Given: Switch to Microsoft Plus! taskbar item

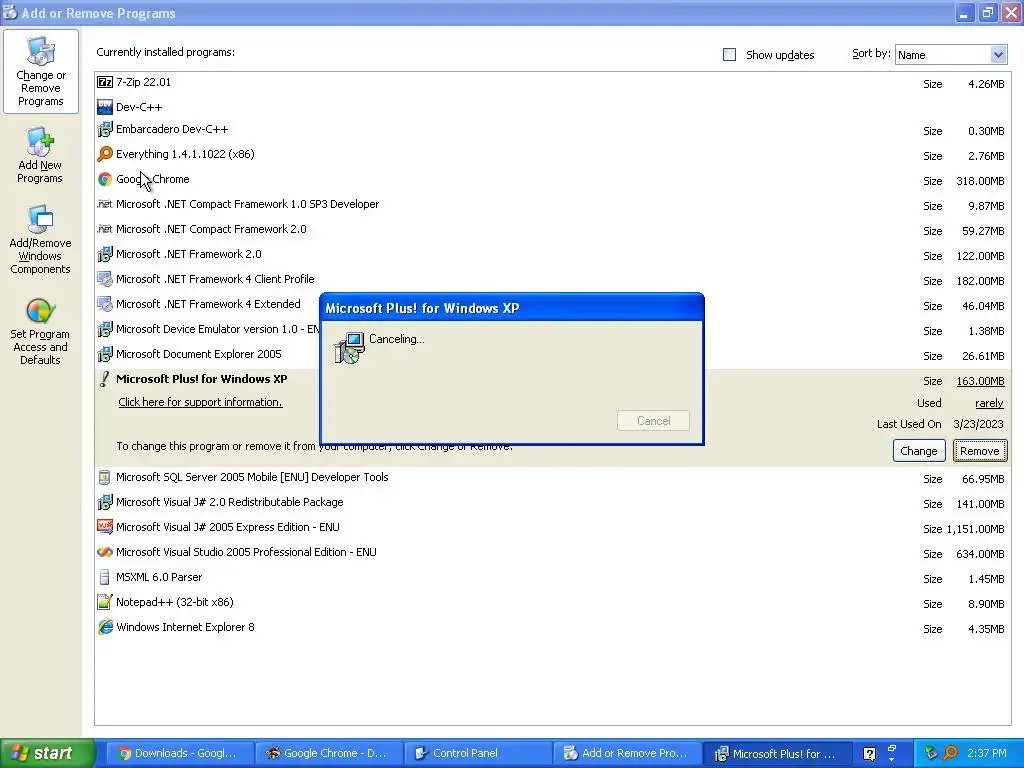Looking at the screenshot, I should 775,753.
